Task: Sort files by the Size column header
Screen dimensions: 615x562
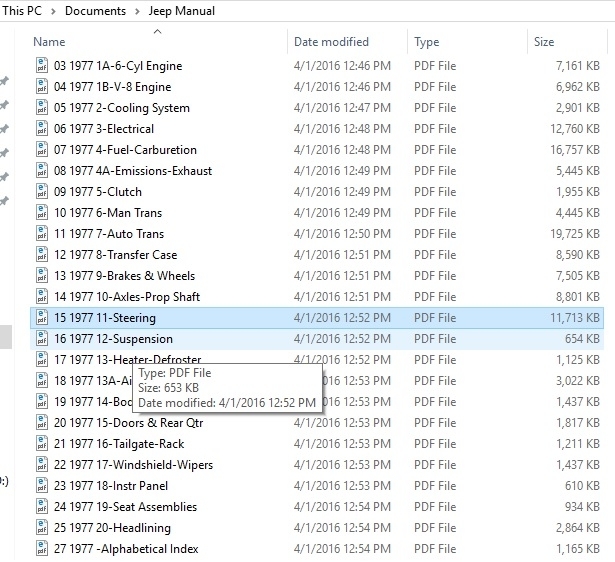Action: click(544, 42)
